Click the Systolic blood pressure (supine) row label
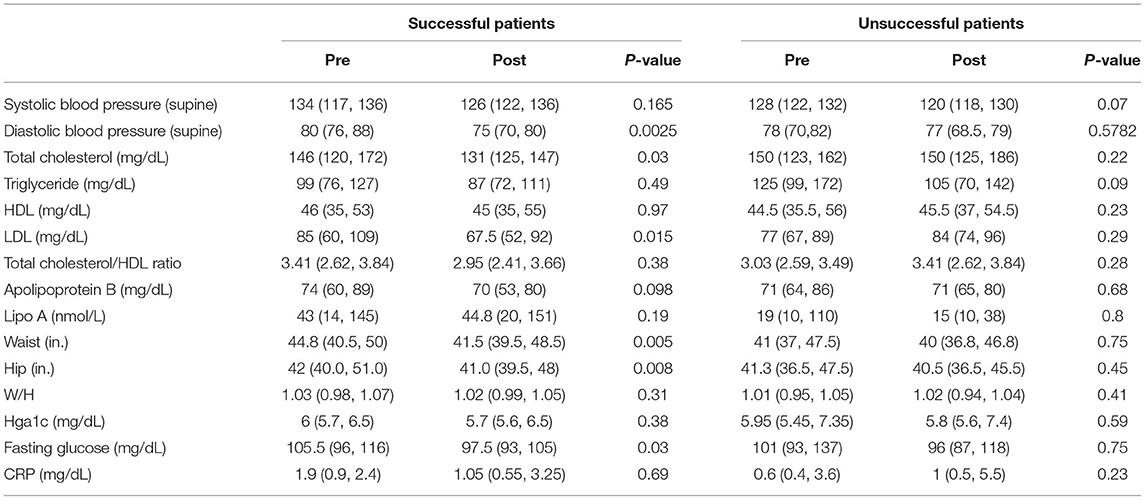 112,104
